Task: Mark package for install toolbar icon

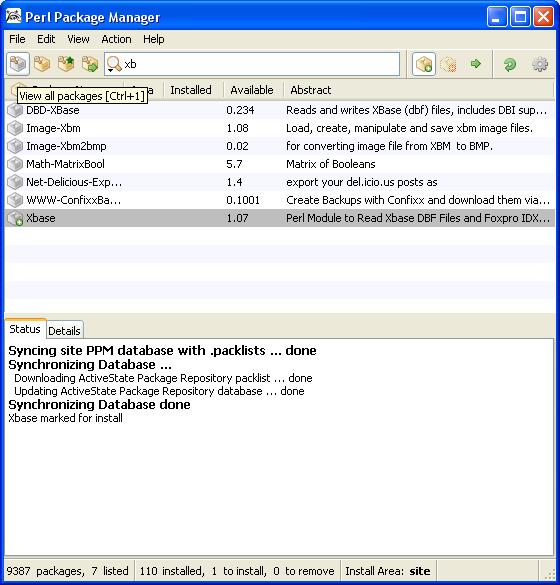Action: pyautogui.click(x=424, y=64)
